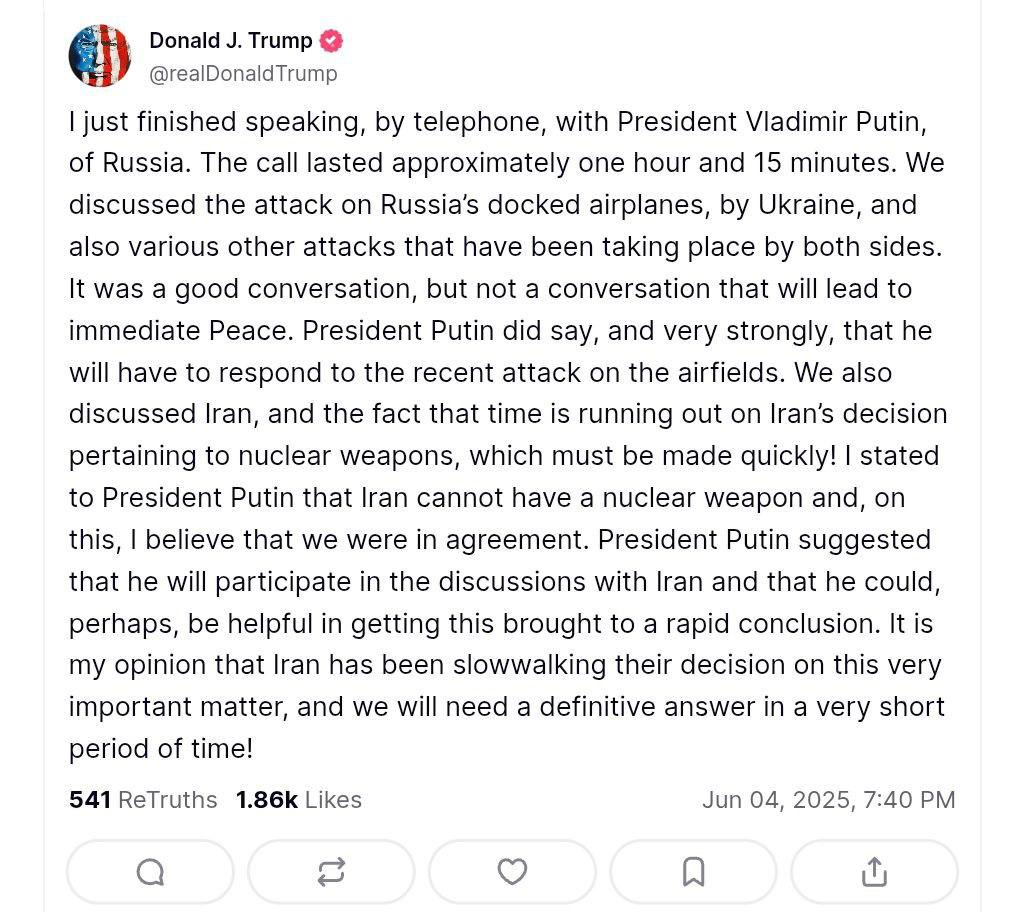Click the reply speech bubble icon

pyautogui.click(x=150, y=872)
